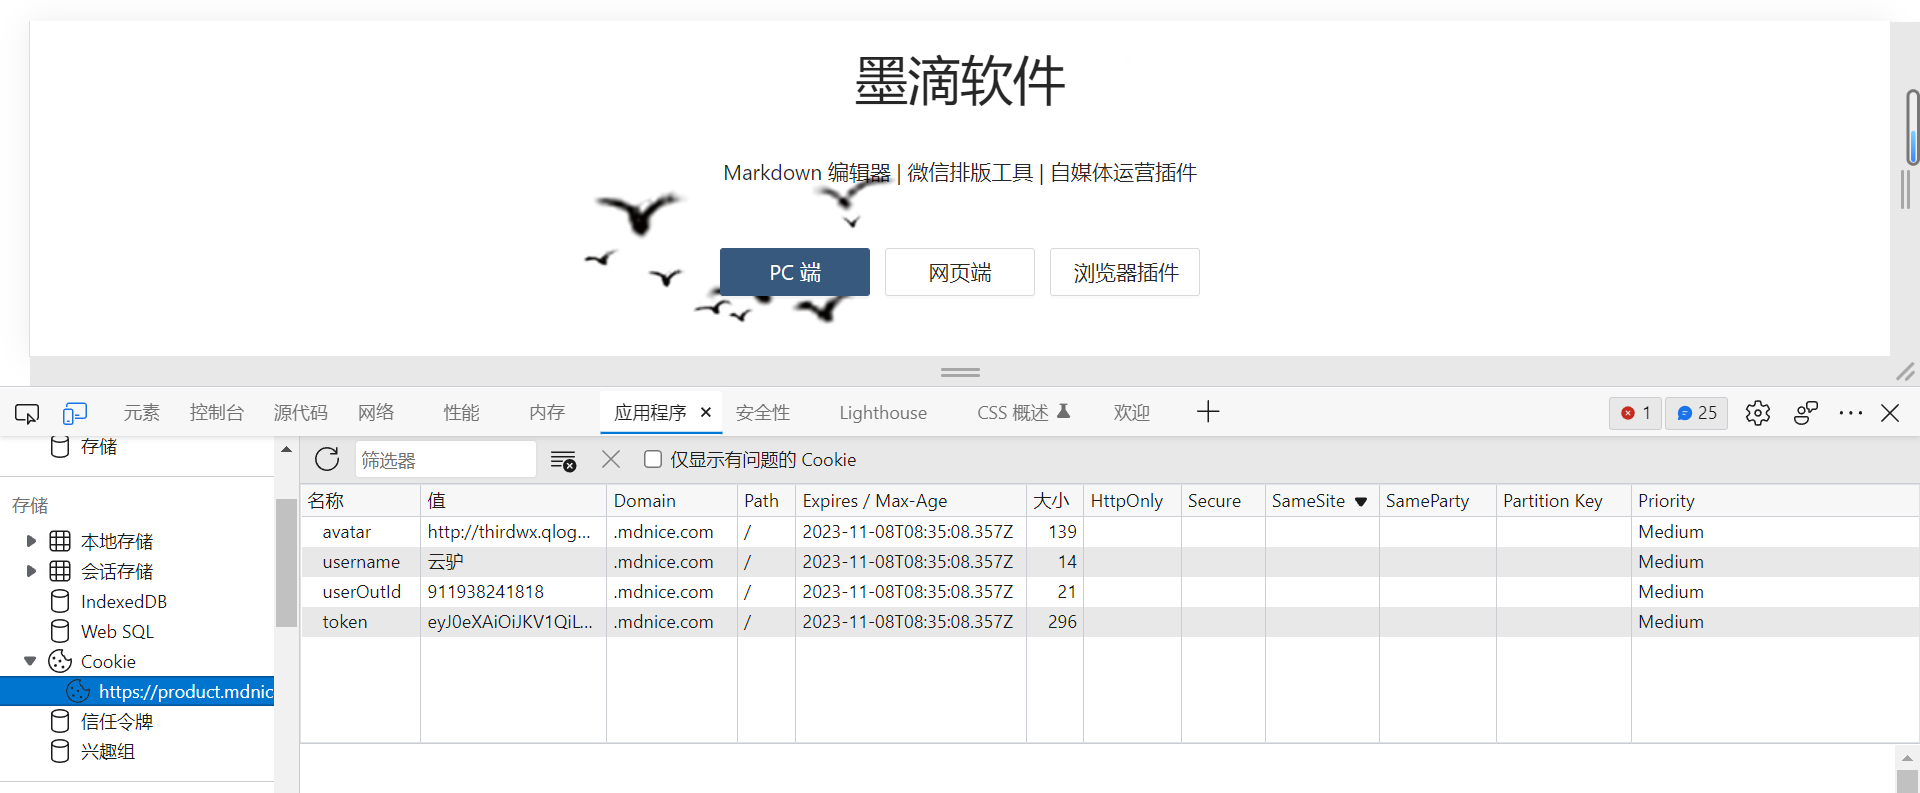Screen dimensions: 1920x793
Task: Open DevTools settings gear
Action: [1757, 413]
